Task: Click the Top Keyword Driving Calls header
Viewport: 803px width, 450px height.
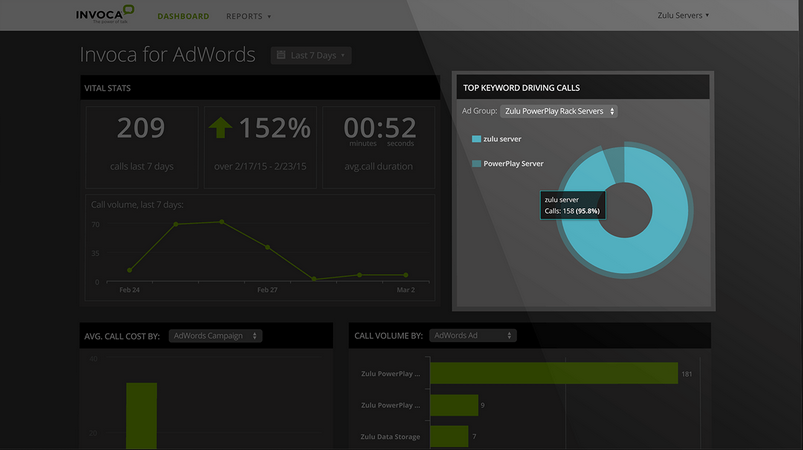Action: point(583,88)
